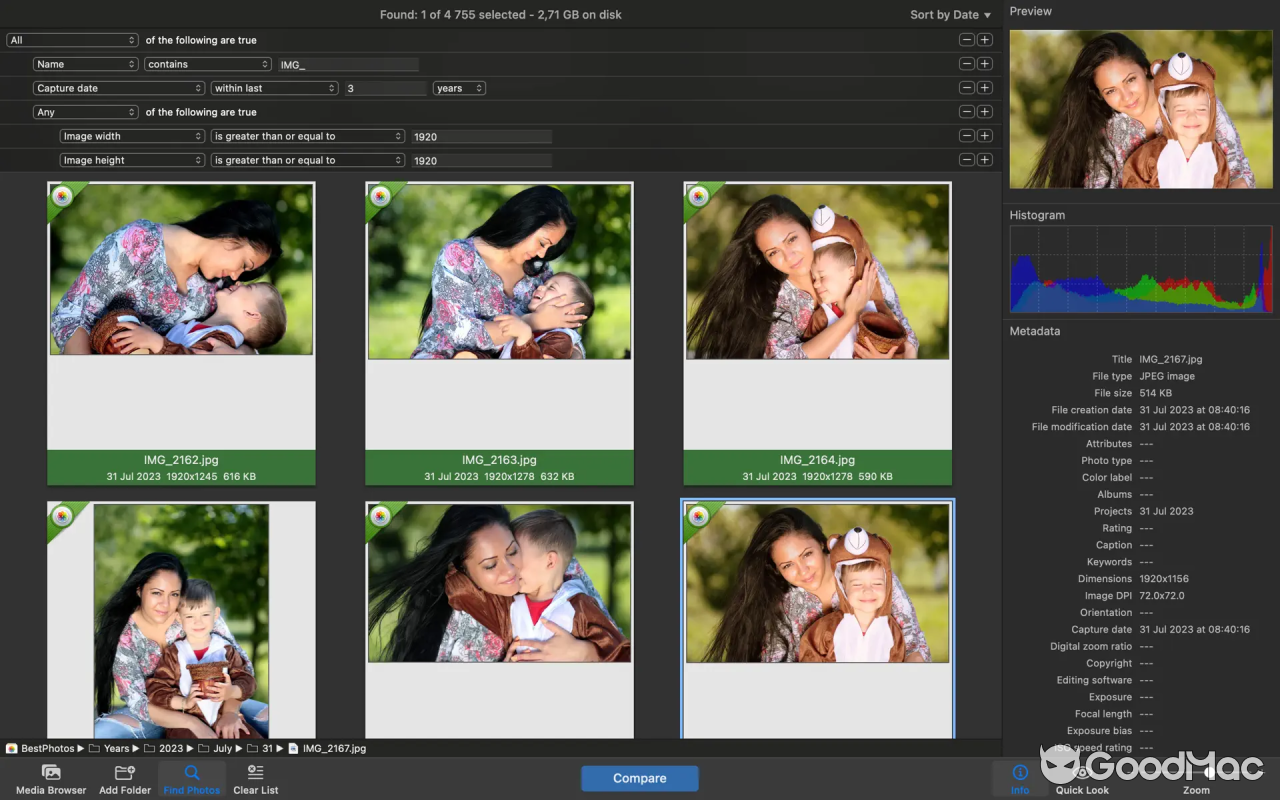Remove the Image height filter rule
Screen dimensions: 1280x800
click(x=966, y=159)
